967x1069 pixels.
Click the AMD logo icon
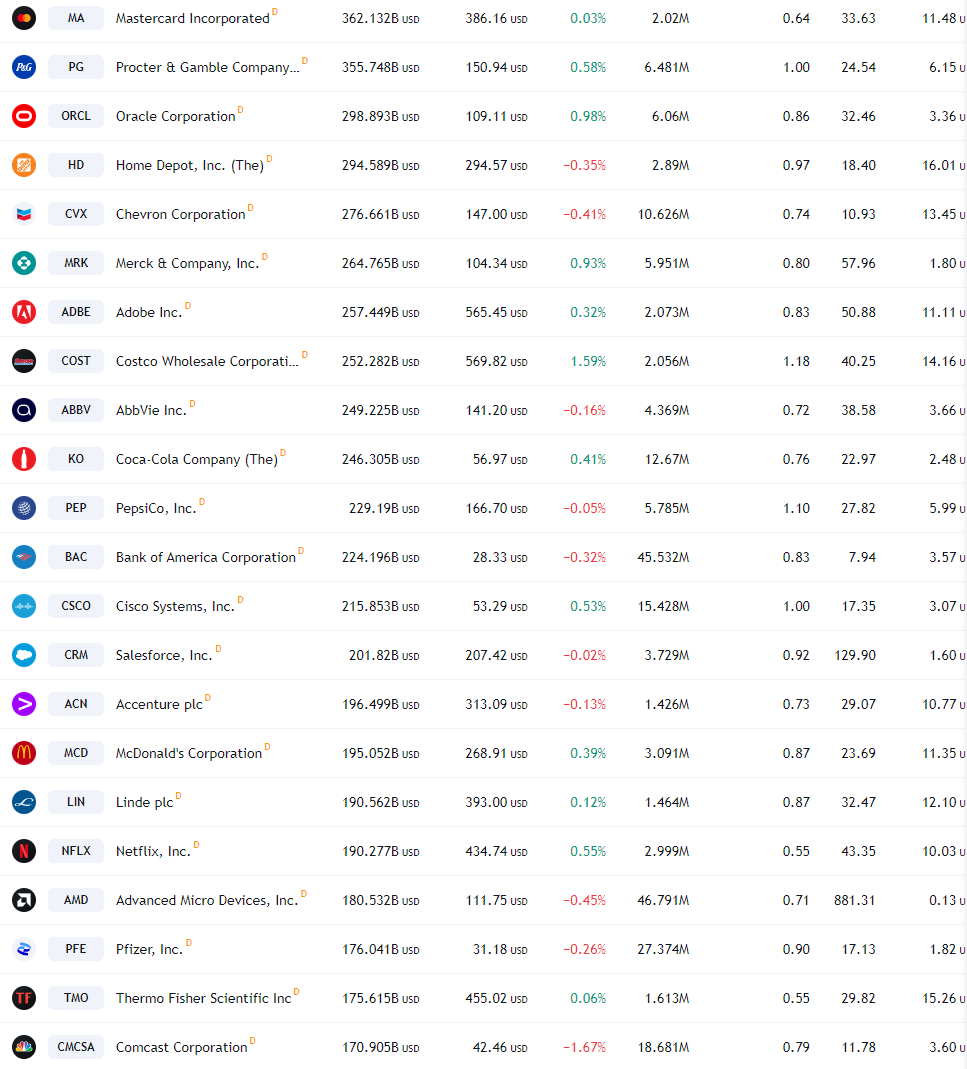(24, 900)
